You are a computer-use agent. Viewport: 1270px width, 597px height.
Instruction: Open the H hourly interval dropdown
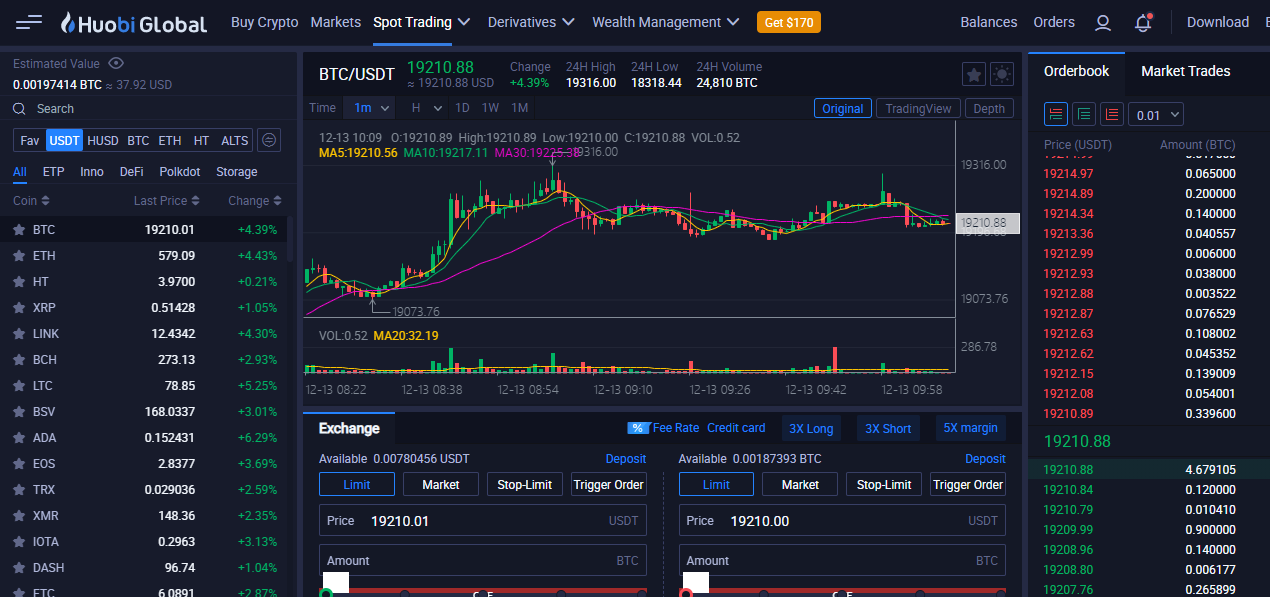click(x=424, y=108)
